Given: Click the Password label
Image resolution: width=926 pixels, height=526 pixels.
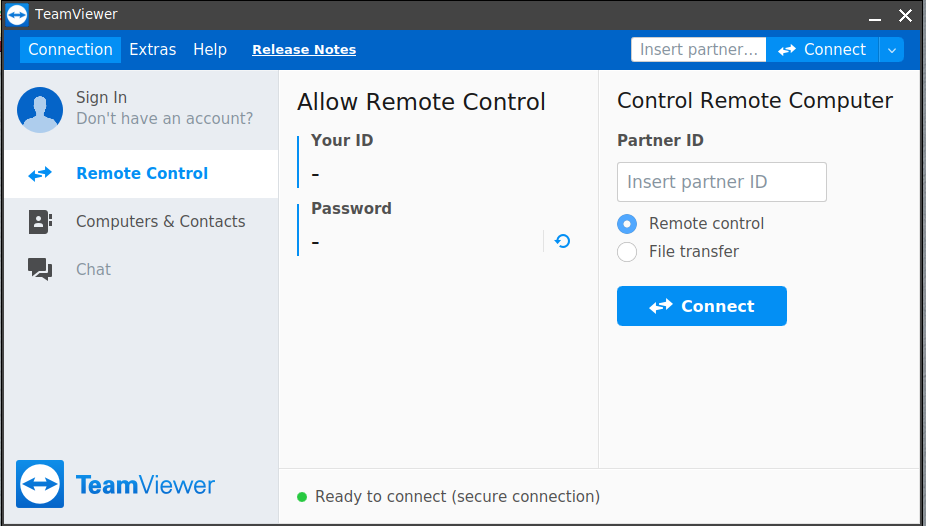Looking at the screenshot, I should pos(351,208).
